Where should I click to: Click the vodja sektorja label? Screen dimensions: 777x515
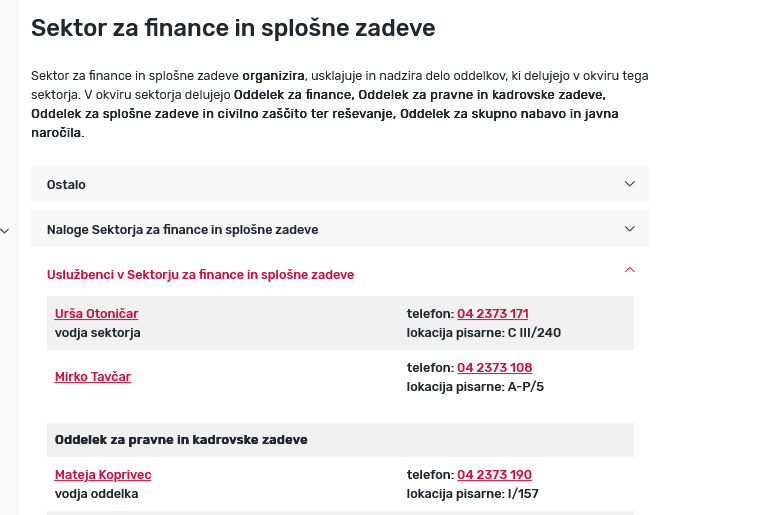97,332
